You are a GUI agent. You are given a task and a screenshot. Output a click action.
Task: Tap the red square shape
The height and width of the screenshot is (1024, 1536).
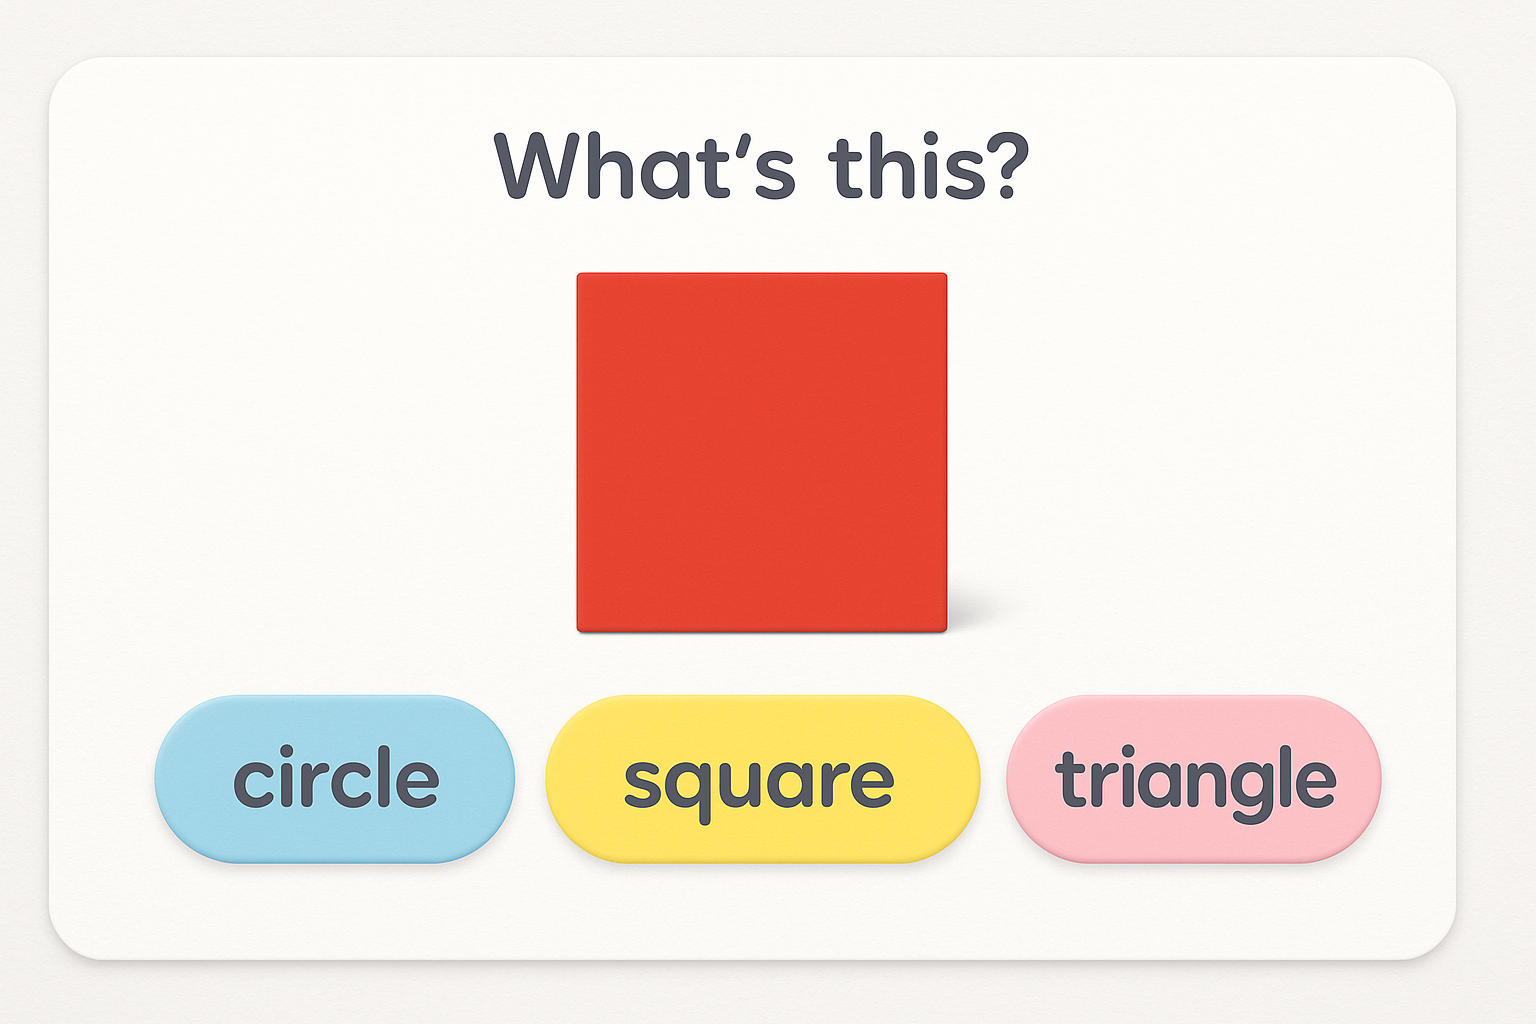(762, 452)
